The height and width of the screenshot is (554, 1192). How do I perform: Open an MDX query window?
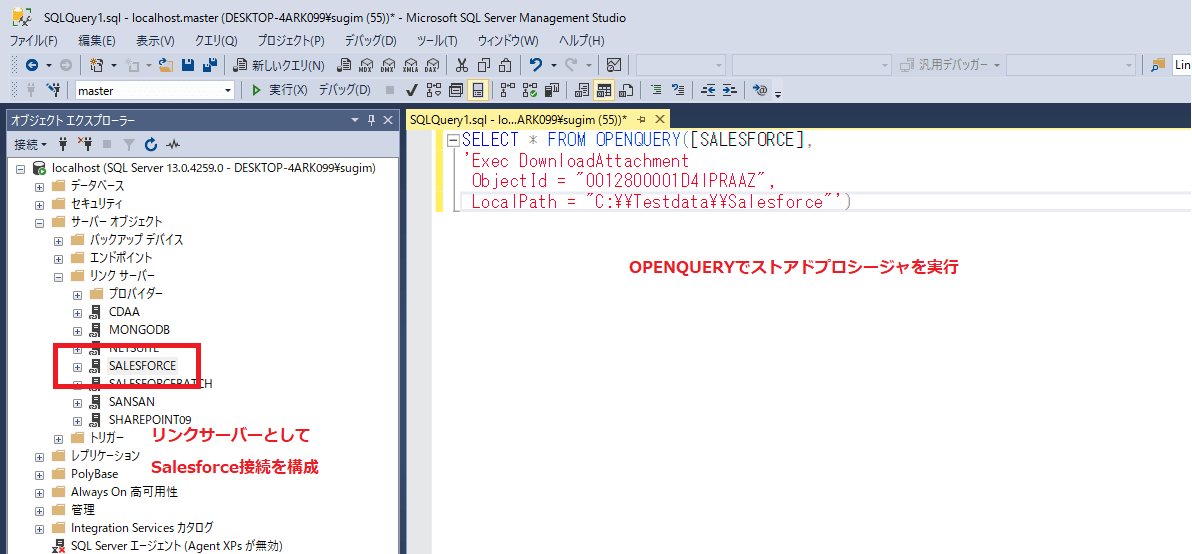[366, 65]
